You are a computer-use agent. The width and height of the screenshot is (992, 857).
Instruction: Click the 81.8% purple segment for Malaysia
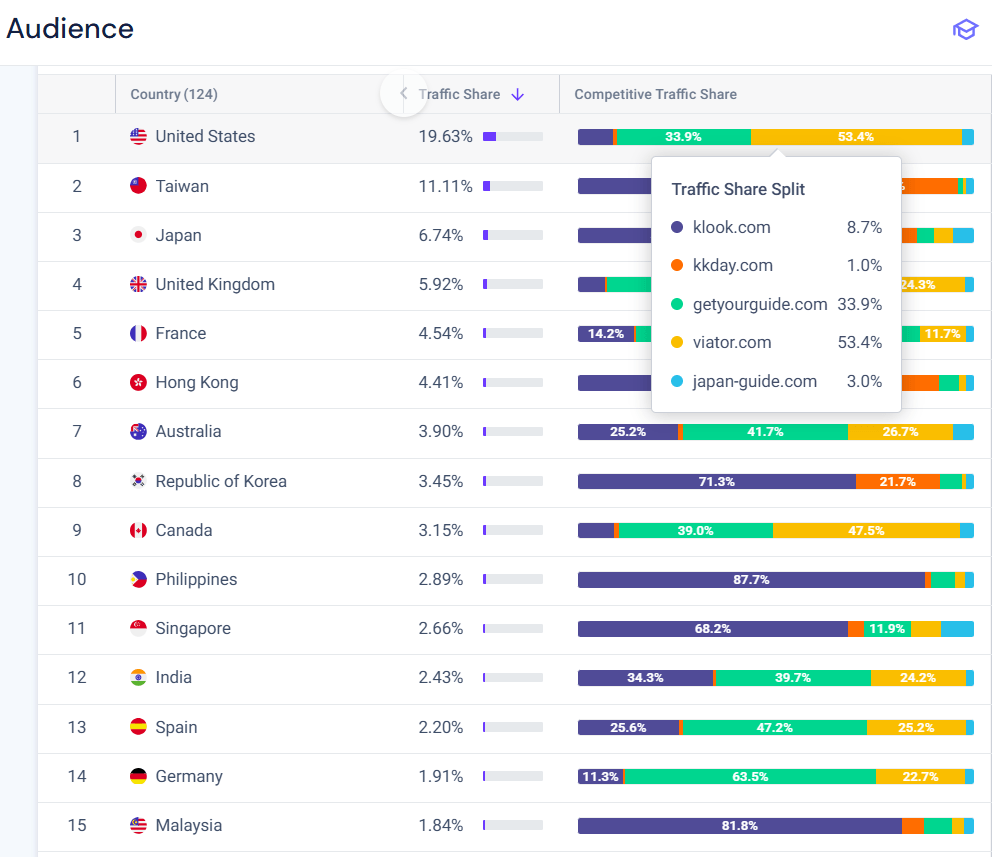click(x=740, y=825)
